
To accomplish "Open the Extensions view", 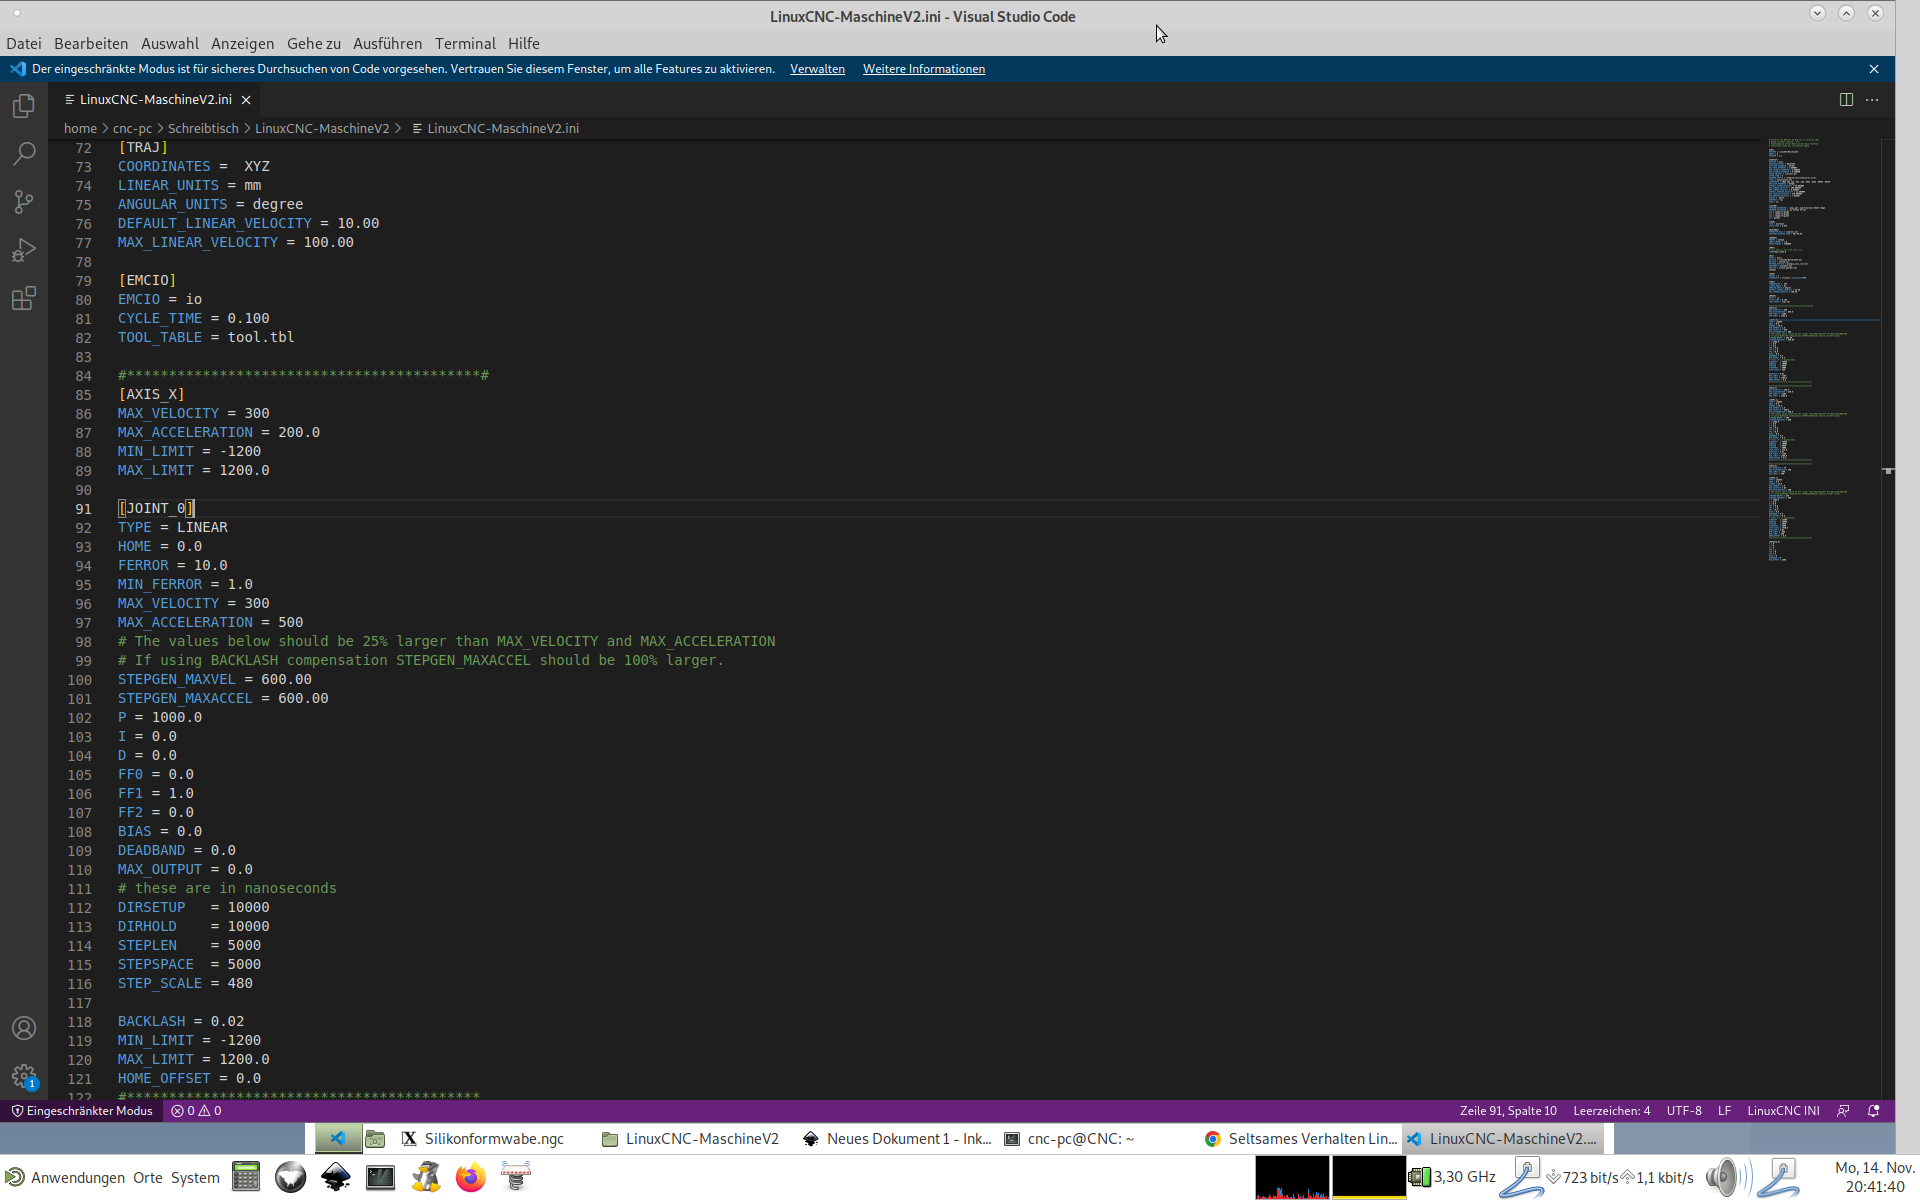I will pyautogui.click(x=24, y=298).
